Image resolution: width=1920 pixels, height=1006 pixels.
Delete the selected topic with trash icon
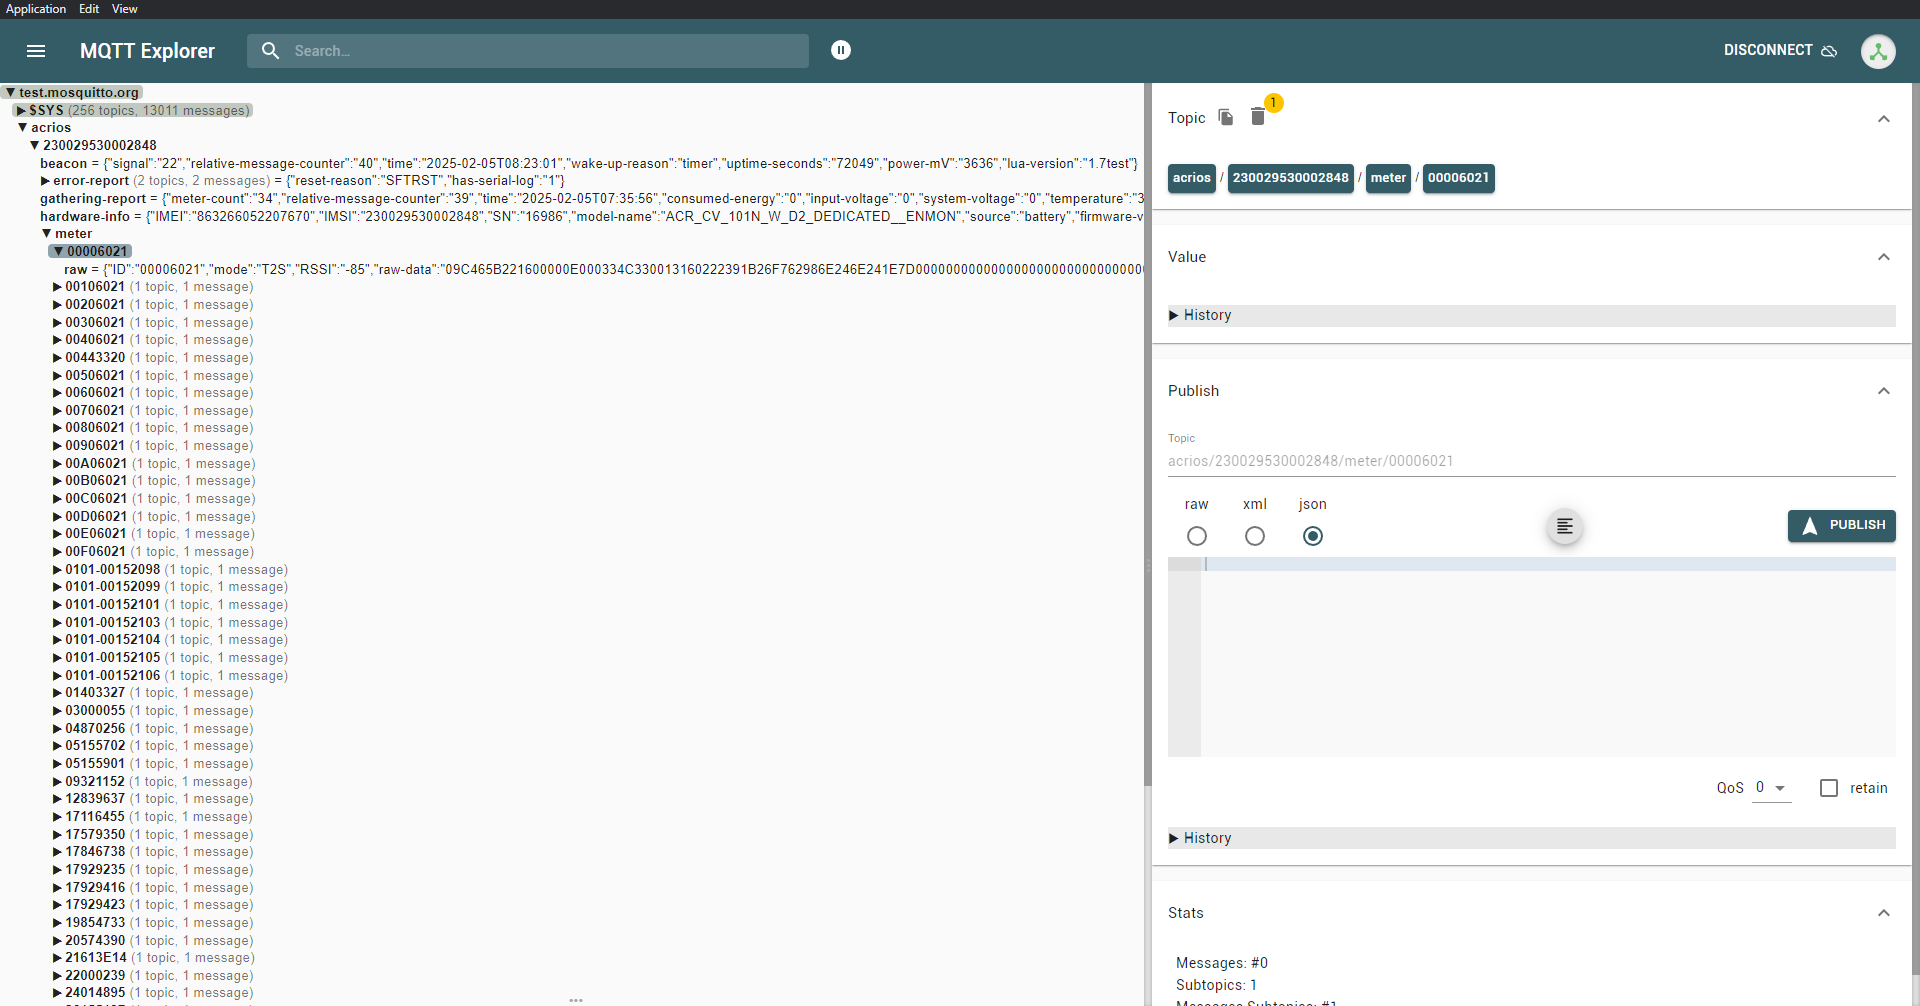coord(1258,118)
